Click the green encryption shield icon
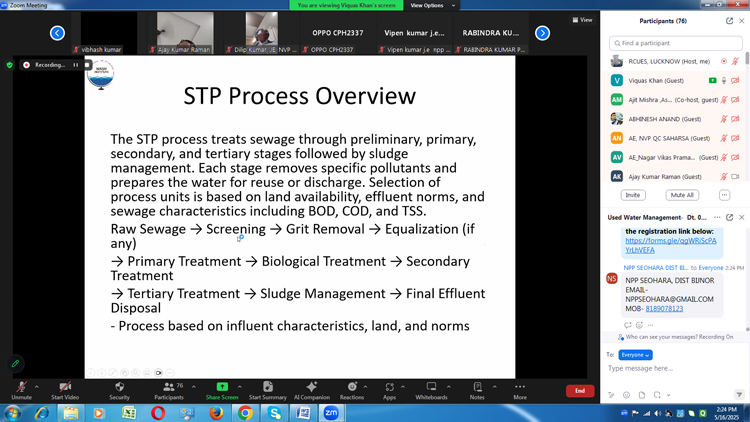Image resolution: width=750 pixels, height=422 pixels. (x=10, y=65)
